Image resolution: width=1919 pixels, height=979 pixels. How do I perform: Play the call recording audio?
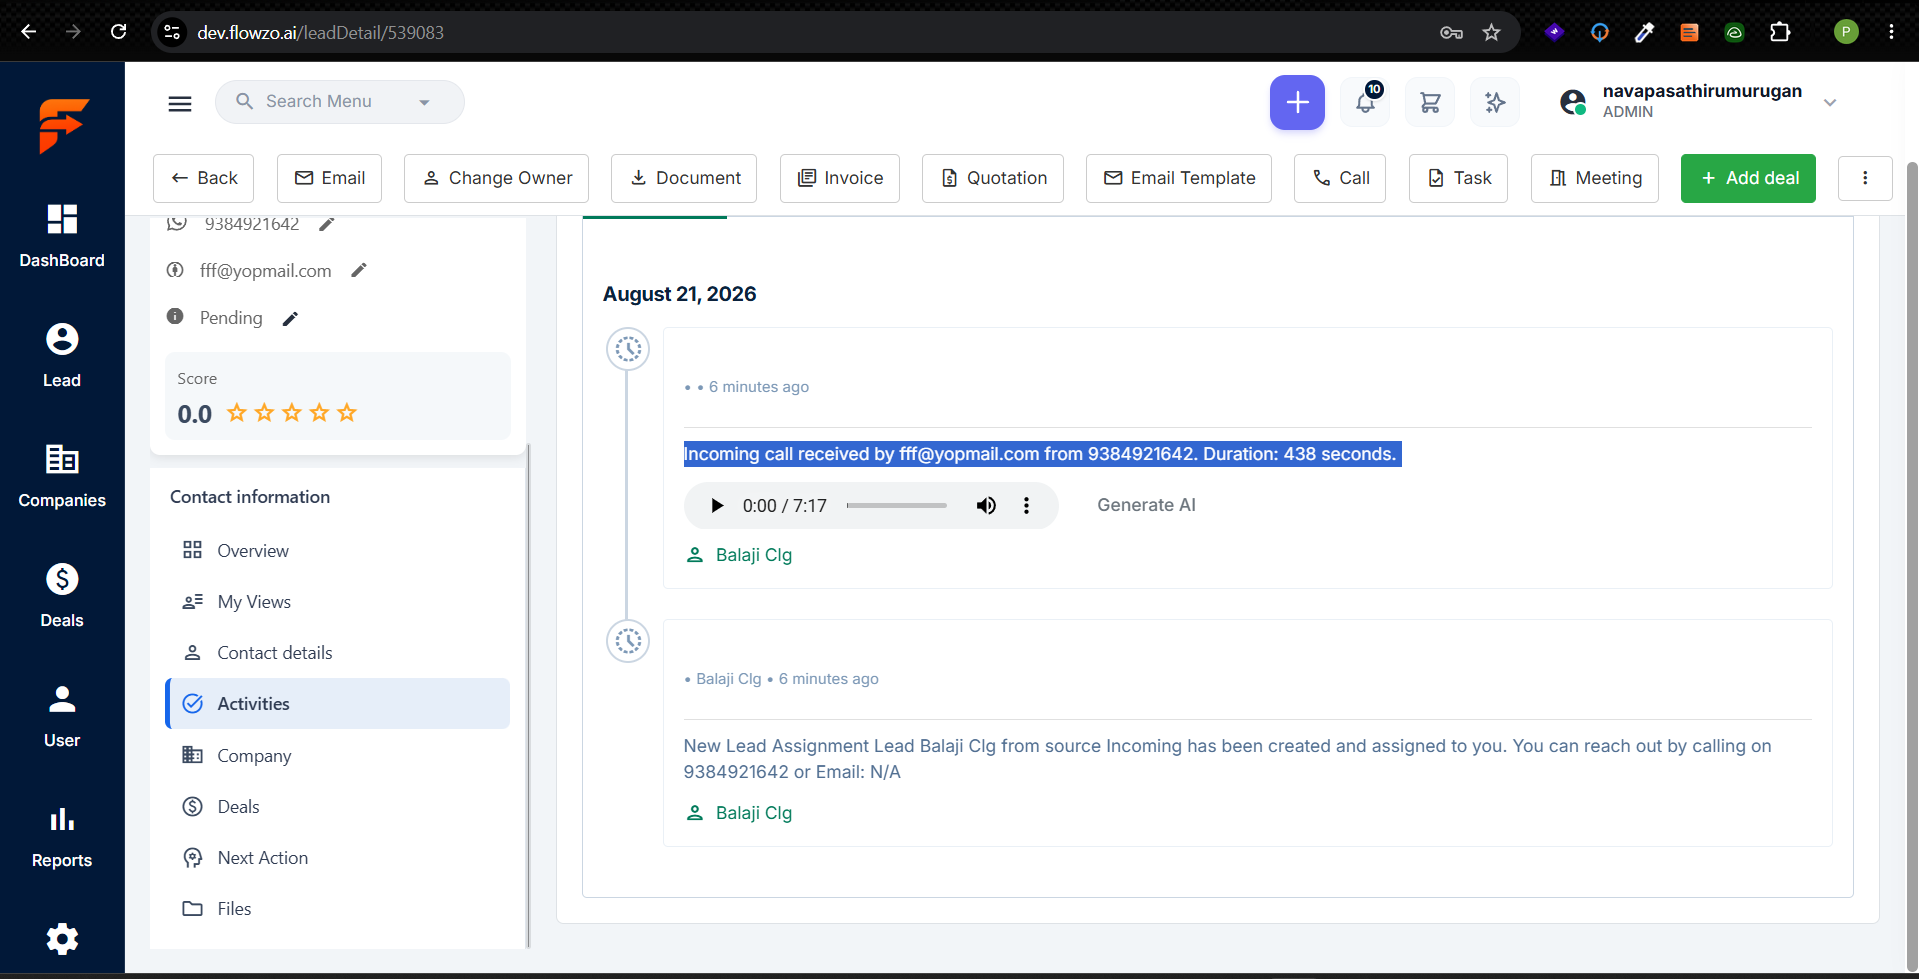(716, 506)
